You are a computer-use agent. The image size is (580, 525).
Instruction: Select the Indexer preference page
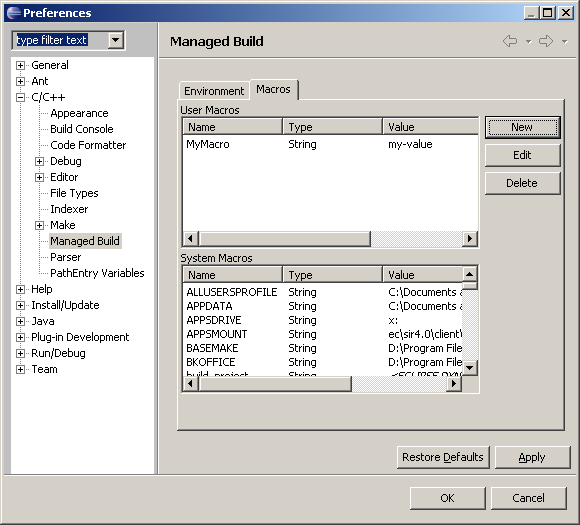69,209
